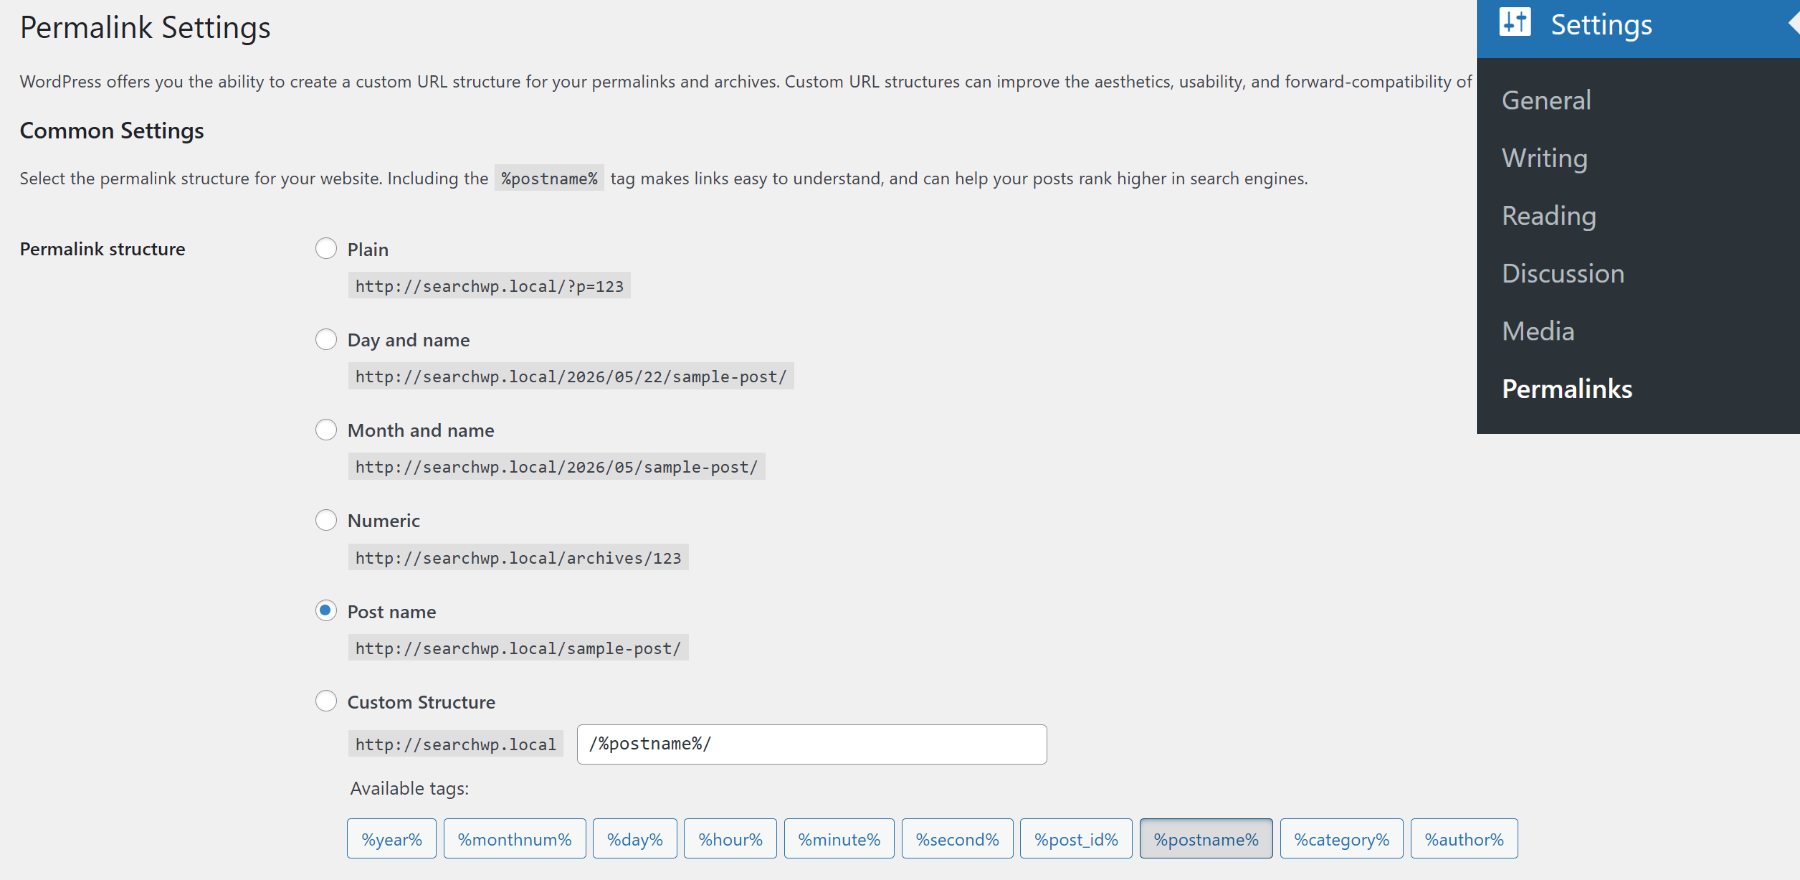Click the %postname% code in description
1800x880 pixels.
(x=549, y=178)
